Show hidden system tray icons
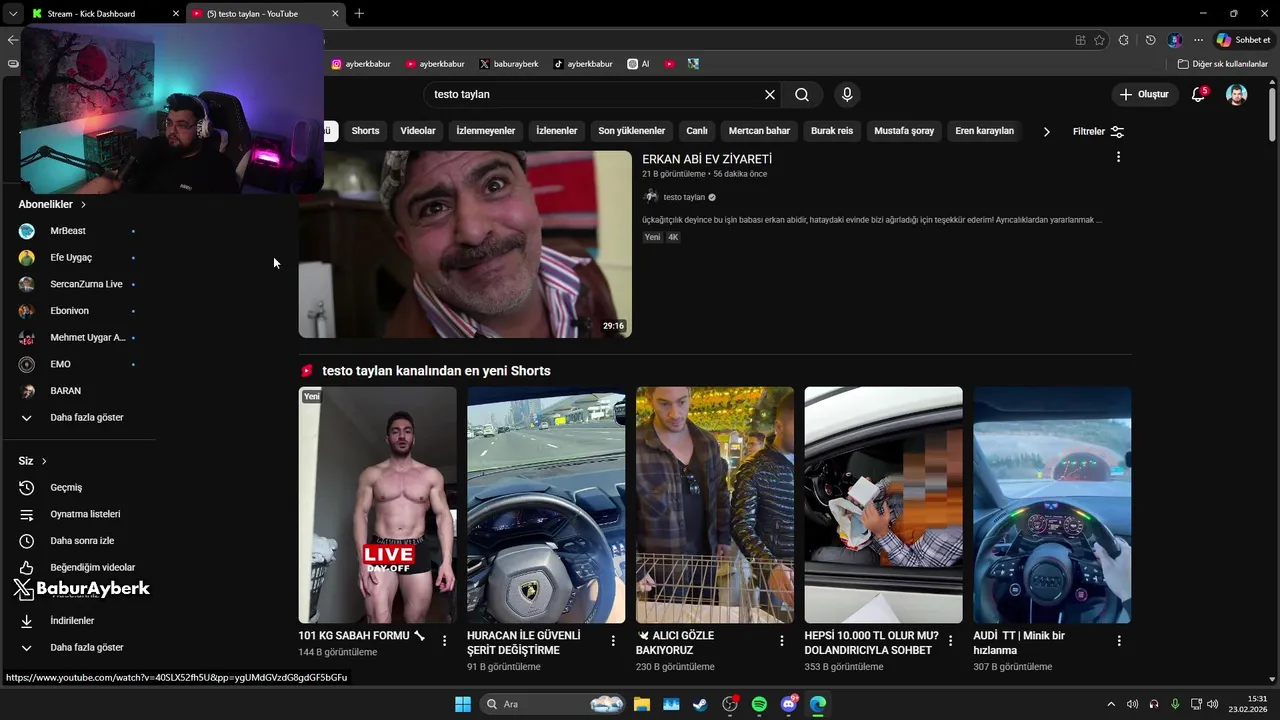 point(1110,704)
